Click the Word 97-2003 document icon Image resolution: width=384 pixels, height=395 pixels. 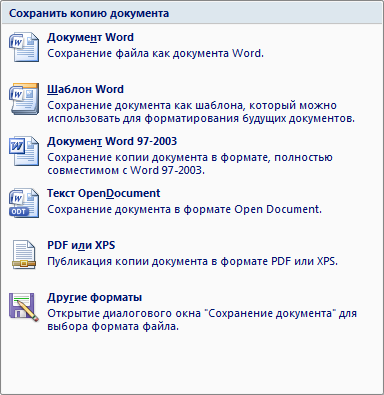[24, 151]
